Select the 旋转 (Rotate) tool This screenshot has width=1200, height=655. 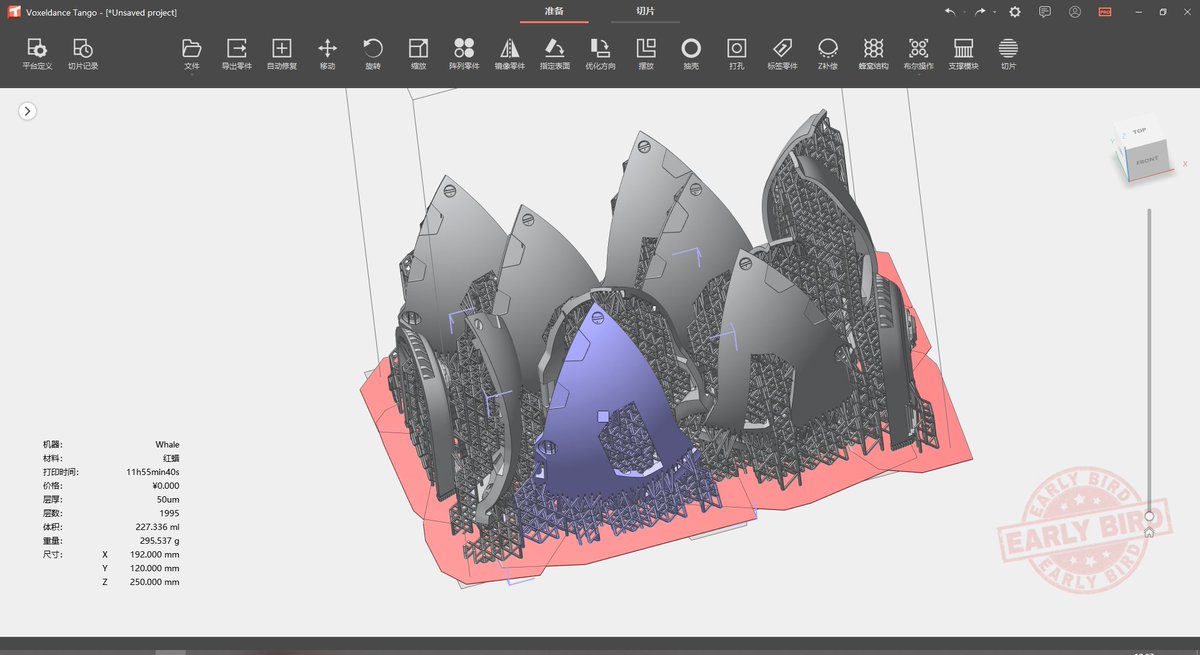373,55
